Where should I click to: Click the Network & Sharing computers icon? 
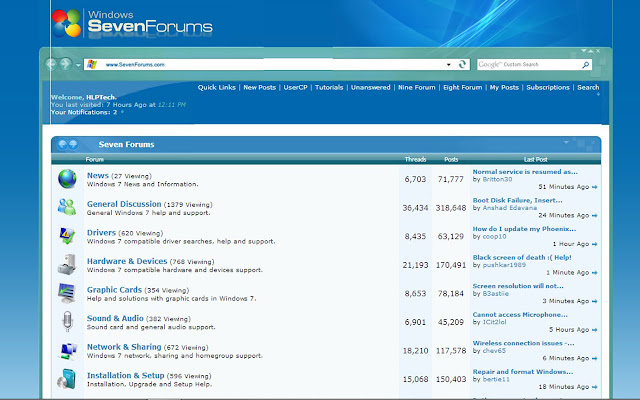67,351
